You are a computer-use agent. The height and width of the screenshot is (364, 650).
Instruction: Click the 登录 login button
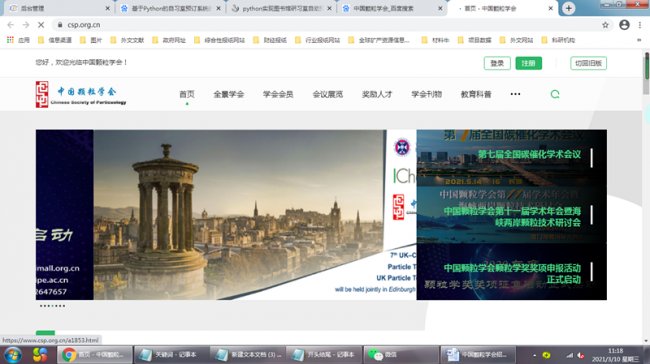click(x=497, y=63)
